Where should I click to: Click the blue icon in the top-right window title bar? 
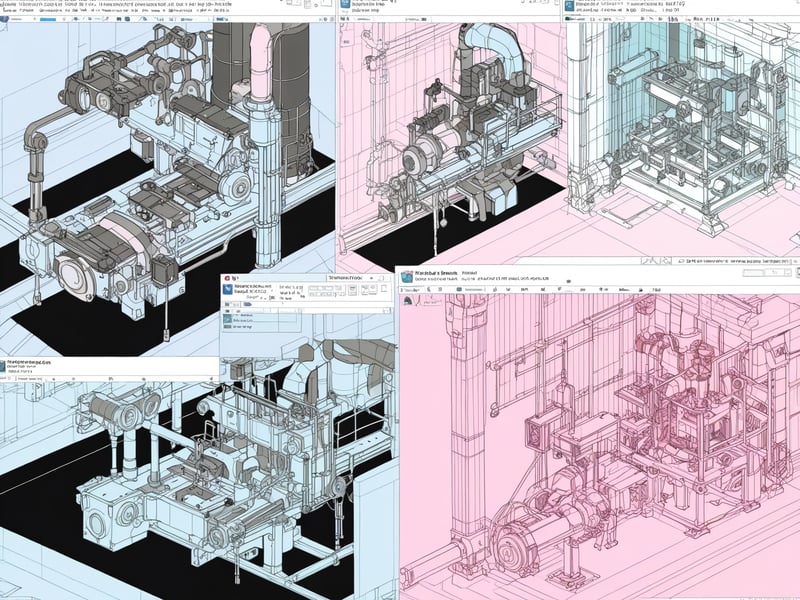click(570, 4)
